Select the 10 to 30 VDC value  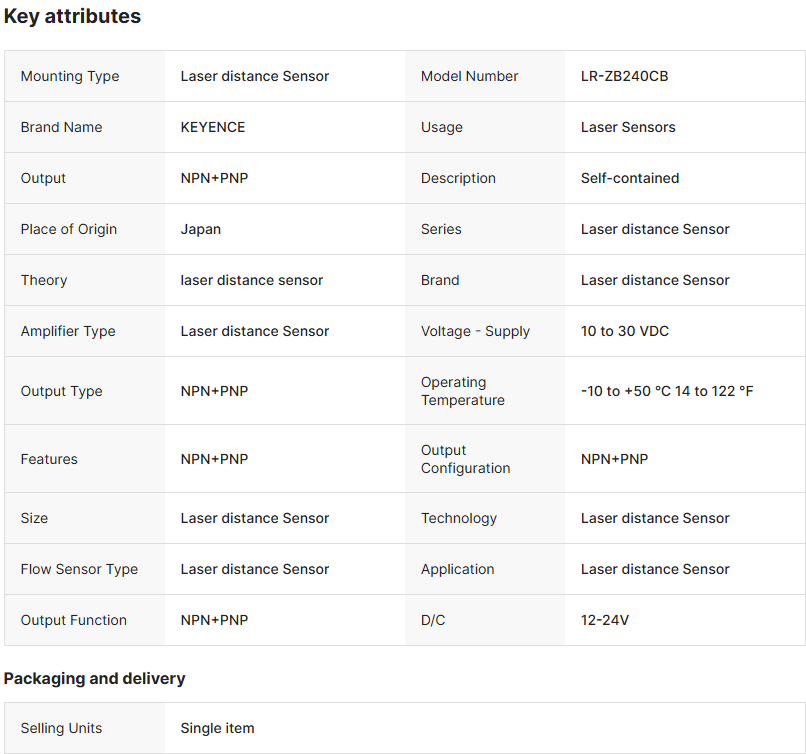(626, 331)
